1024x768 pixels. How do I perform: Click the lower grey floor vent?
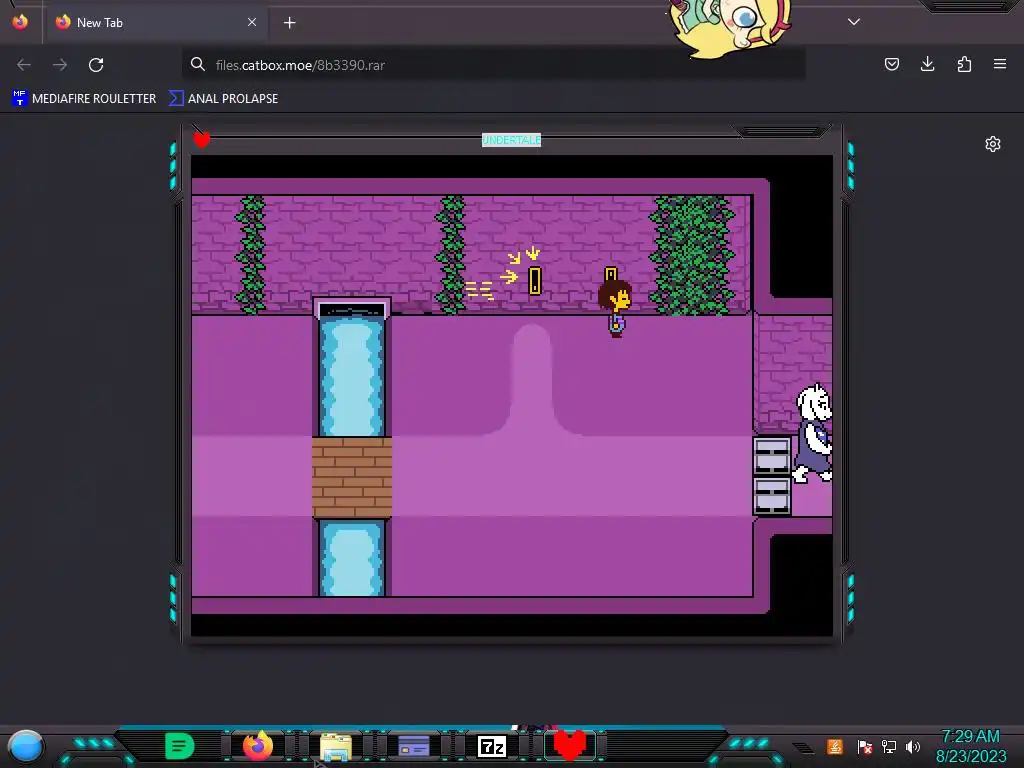coord(772,496)
